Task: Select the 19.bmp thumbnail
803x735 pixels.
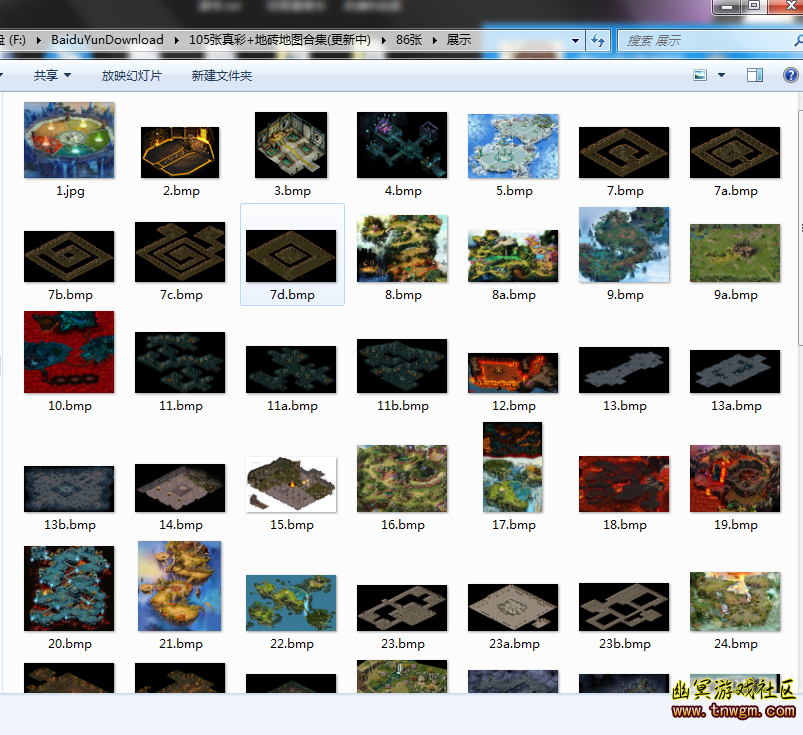Action: click(x=735, y=478)
